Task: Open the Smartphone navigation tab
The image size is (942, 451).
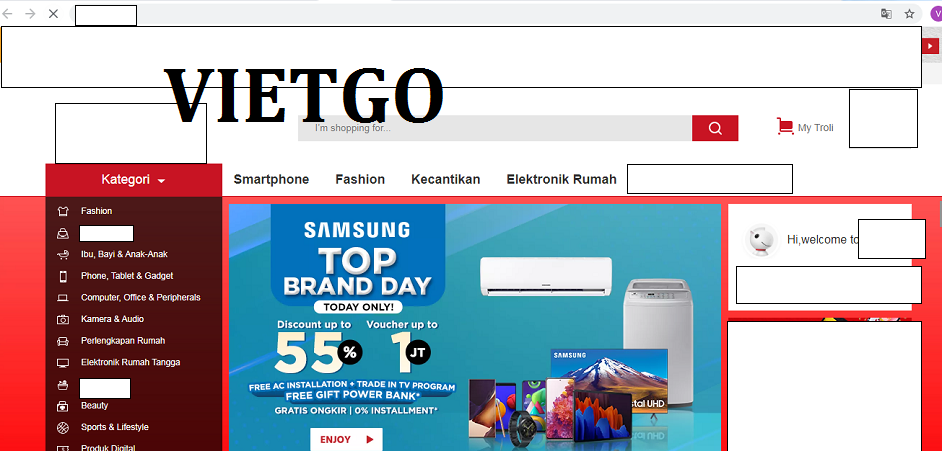Action: 271,179
